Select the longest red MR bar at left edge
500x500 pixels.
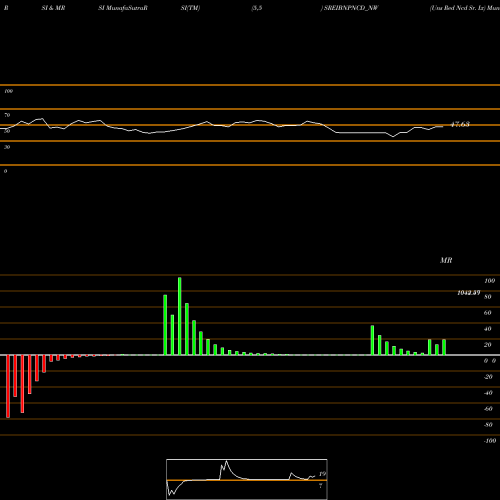click(x=8, y=386)
